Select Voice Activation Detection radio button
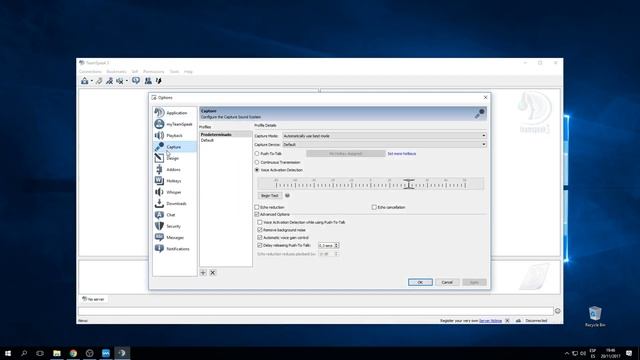Viewport: 640px width, 360px height. pyautogui.click(x=257, y=170)
